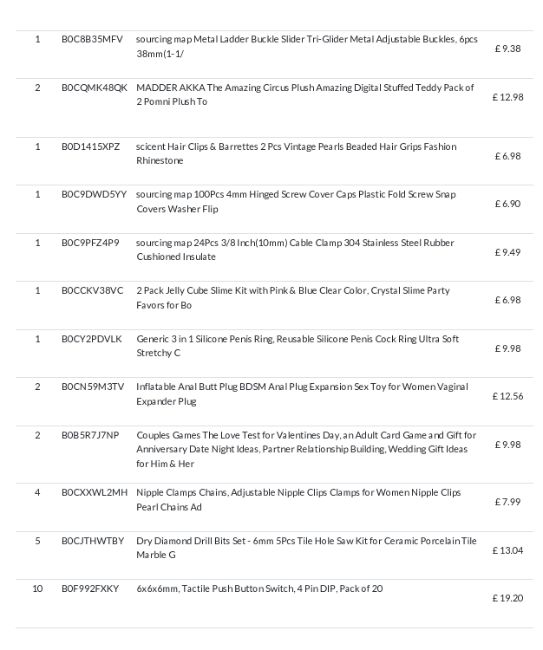The height and width of the screenshot is (650, 543).
Task: Click product code B0C9DWD5YY
Action: pos(94,194)
